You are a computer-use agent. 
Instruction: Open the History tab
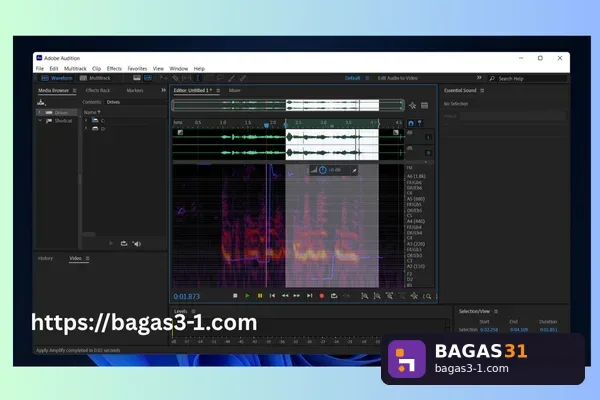[x=45, y=258]
